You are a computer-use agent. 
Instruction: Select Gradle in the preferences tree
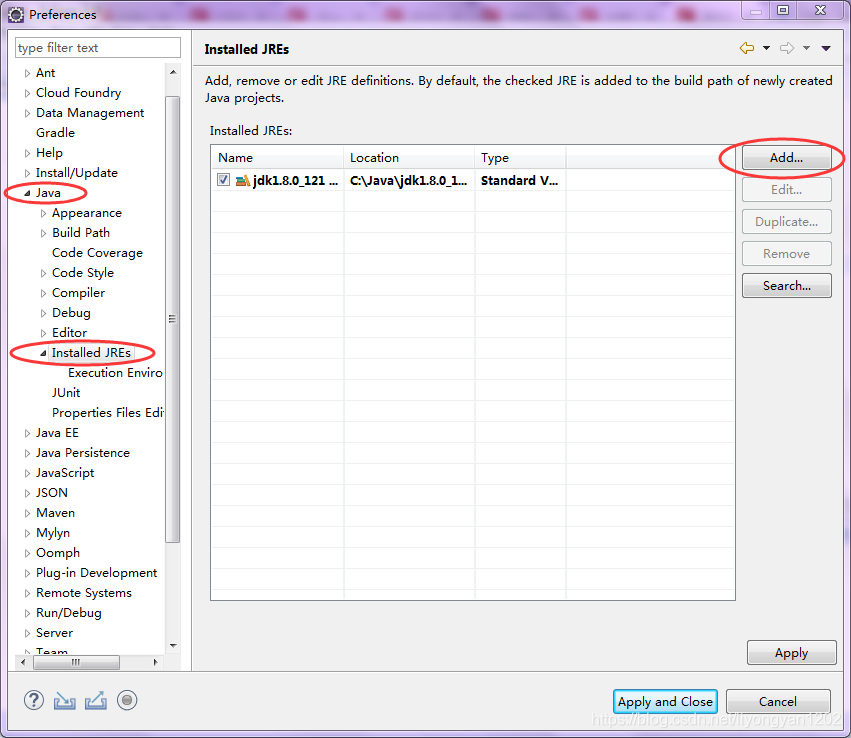[x=55, y=133]
